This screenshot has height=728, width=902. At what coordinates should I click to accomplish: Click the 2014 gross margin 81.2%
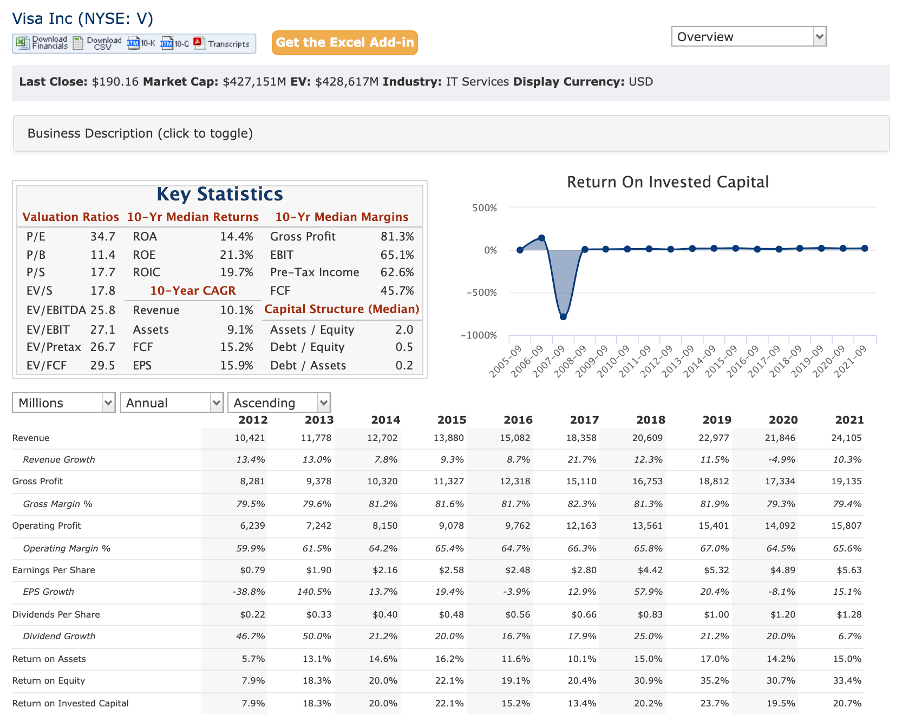383,504
